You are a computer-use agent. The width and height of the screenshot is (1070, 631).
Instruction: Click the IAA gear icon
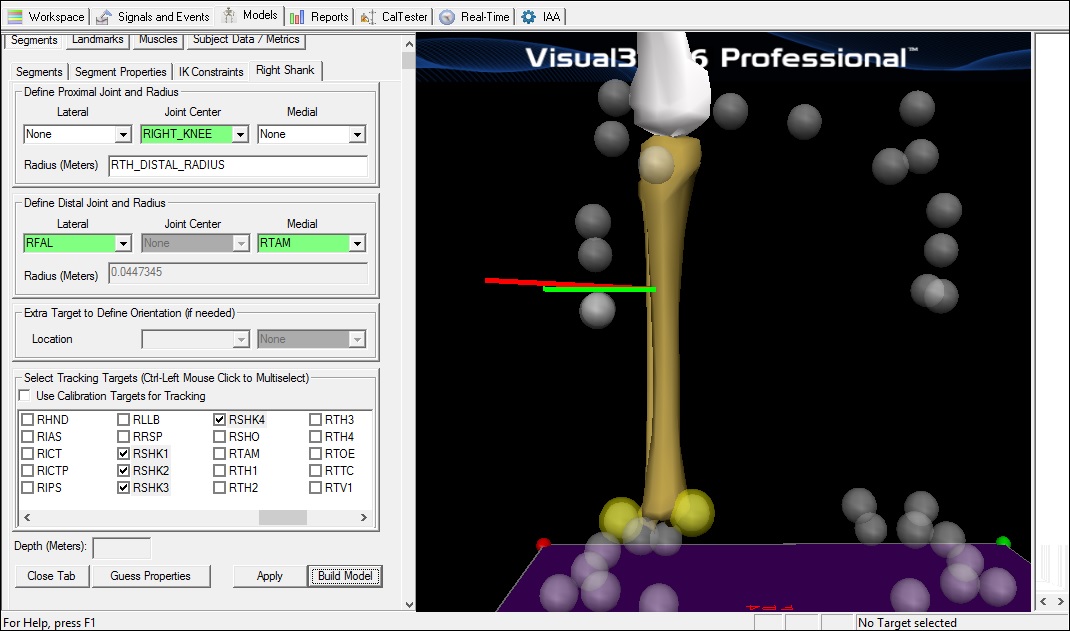(x=529, y=17)
